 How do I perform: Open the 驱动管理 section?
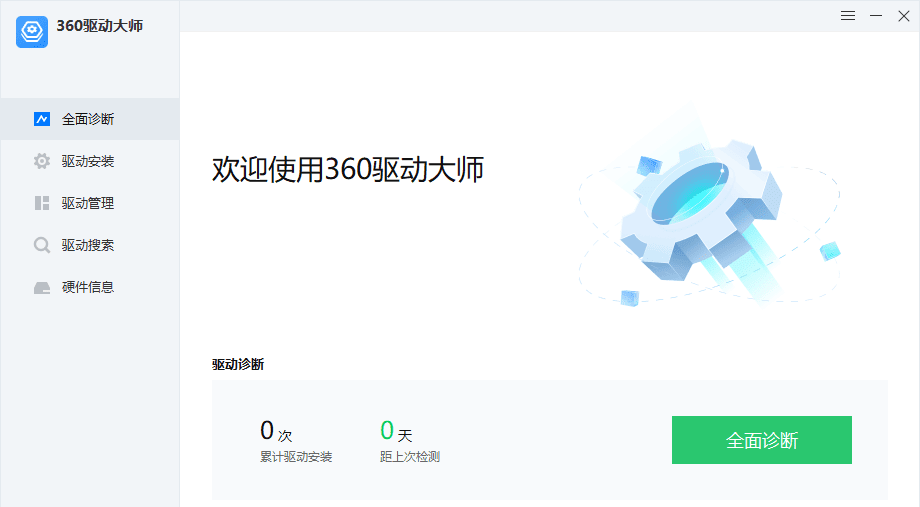tap(90, 203)
